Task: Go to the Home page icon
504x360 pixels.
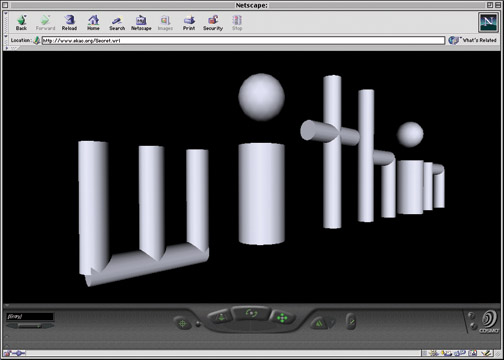Action: (x=93, y=23)
